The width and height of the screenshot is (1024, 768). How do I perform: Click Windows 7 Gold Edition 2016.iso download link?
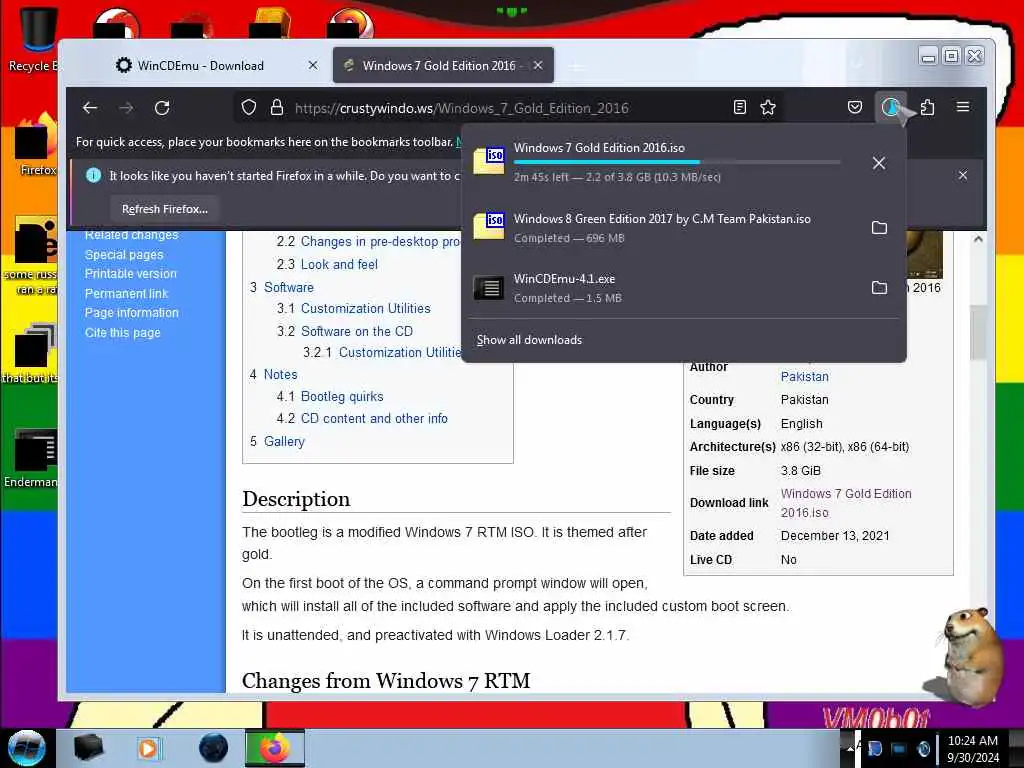coord(846,503)
